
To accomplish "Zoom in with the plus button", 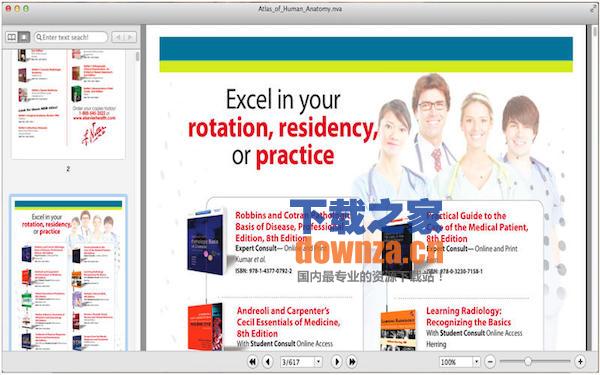I will point(580,362).
